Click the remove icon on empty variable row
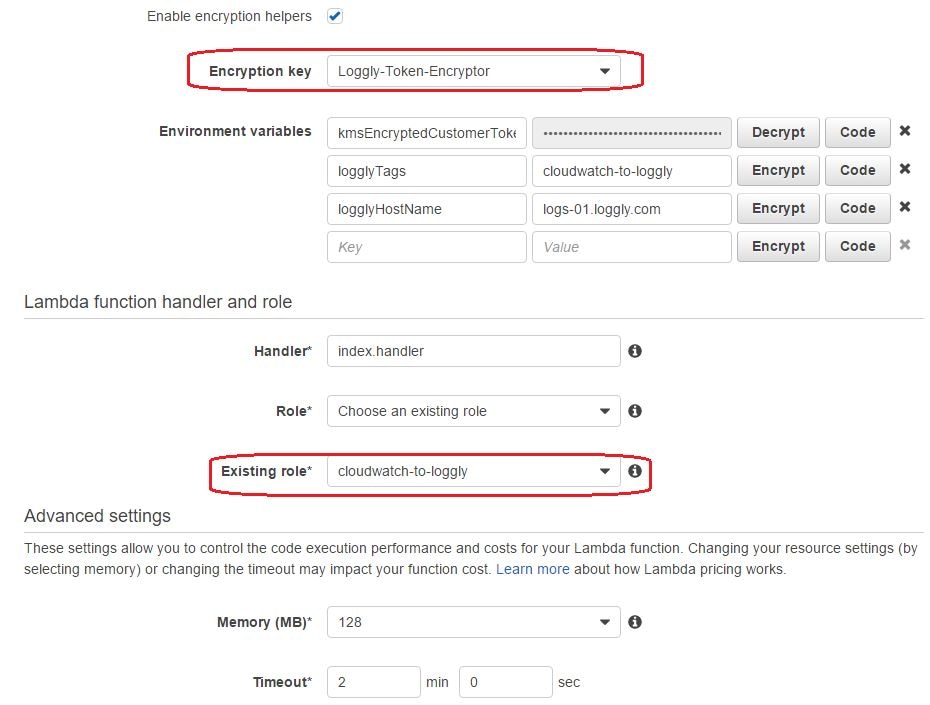Viewport: 930px width, 705px height. pyautogui.click(x=904, y=246)
